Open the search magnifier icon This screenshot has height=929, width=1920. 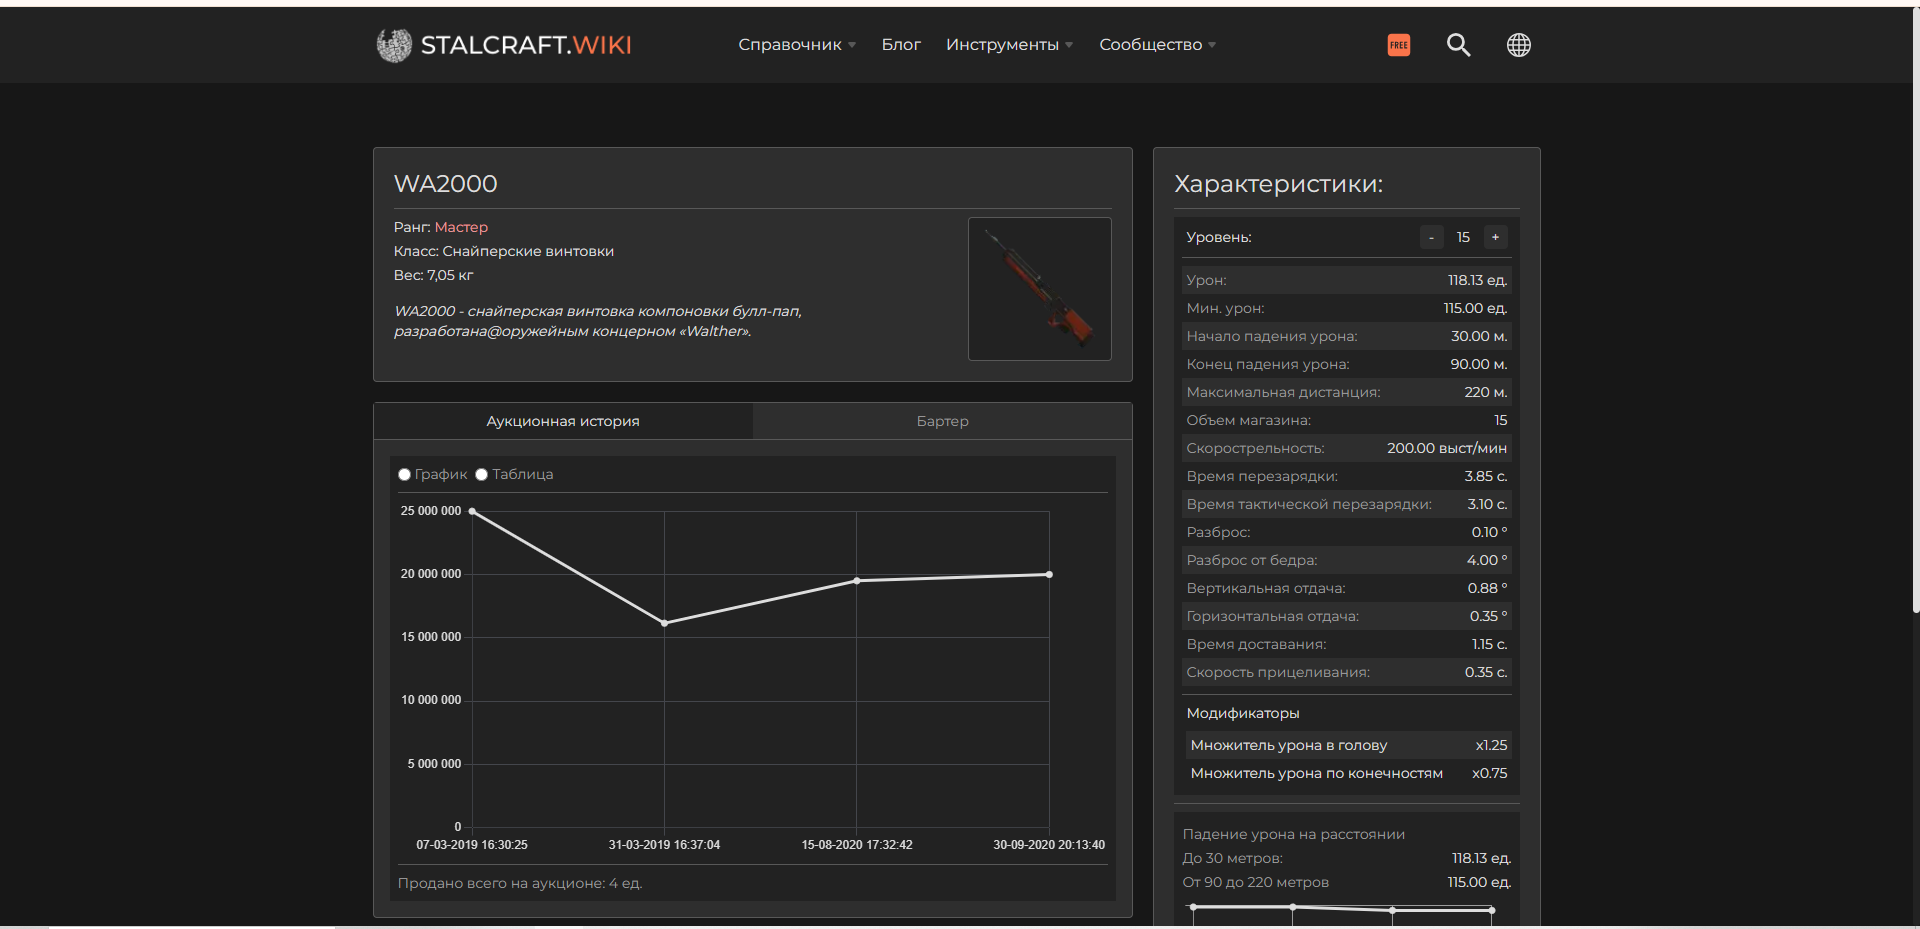(x=1459, y=45)
